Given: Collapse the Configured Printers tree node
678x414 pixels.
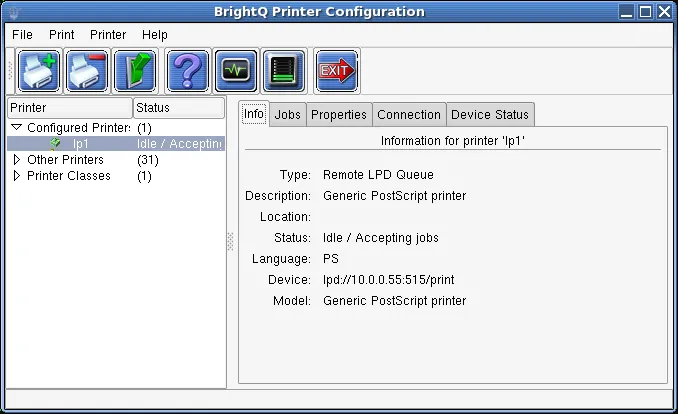Looking at the screenshot, I should tap(16, 127).
